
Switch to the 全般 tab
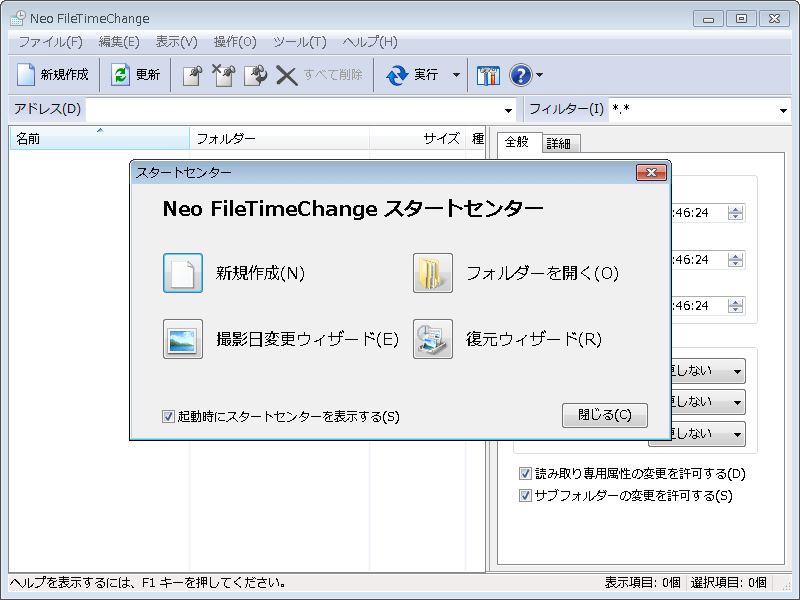pyautogui.click(x=516, y=142)
